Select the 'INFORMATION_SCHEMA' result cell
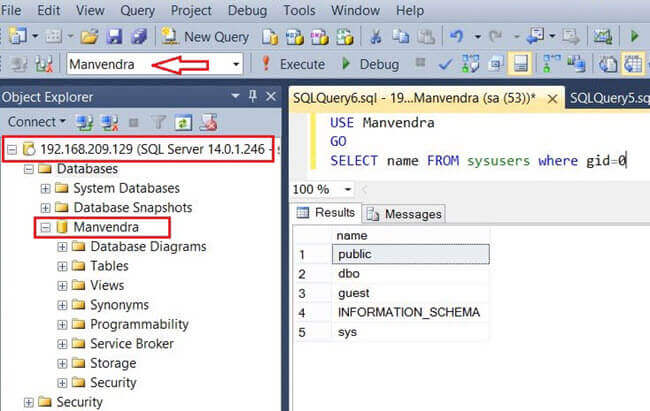Screen dimensions: 650x411 (x=410, y=312)
